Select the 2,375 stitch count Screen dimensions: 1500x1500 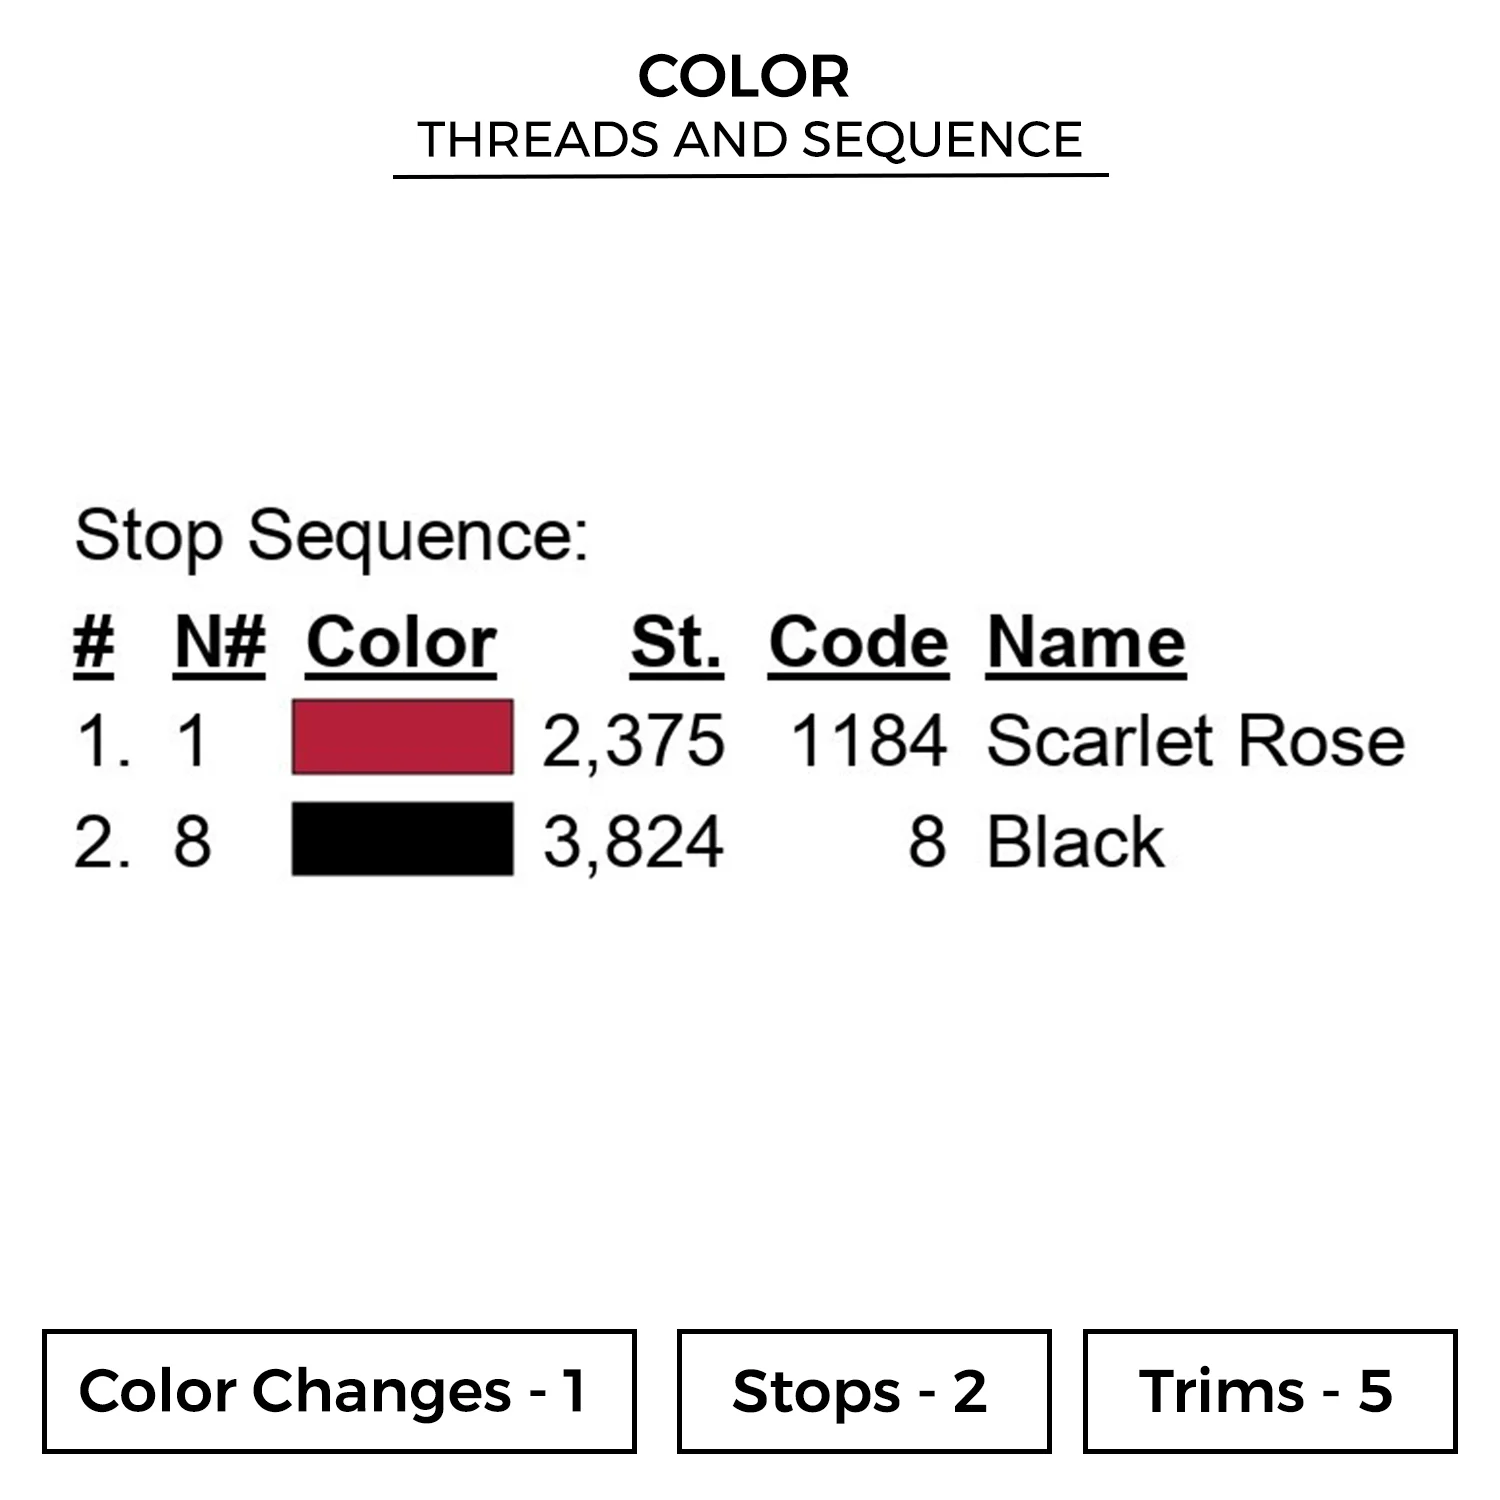click(x=633, y=741)
